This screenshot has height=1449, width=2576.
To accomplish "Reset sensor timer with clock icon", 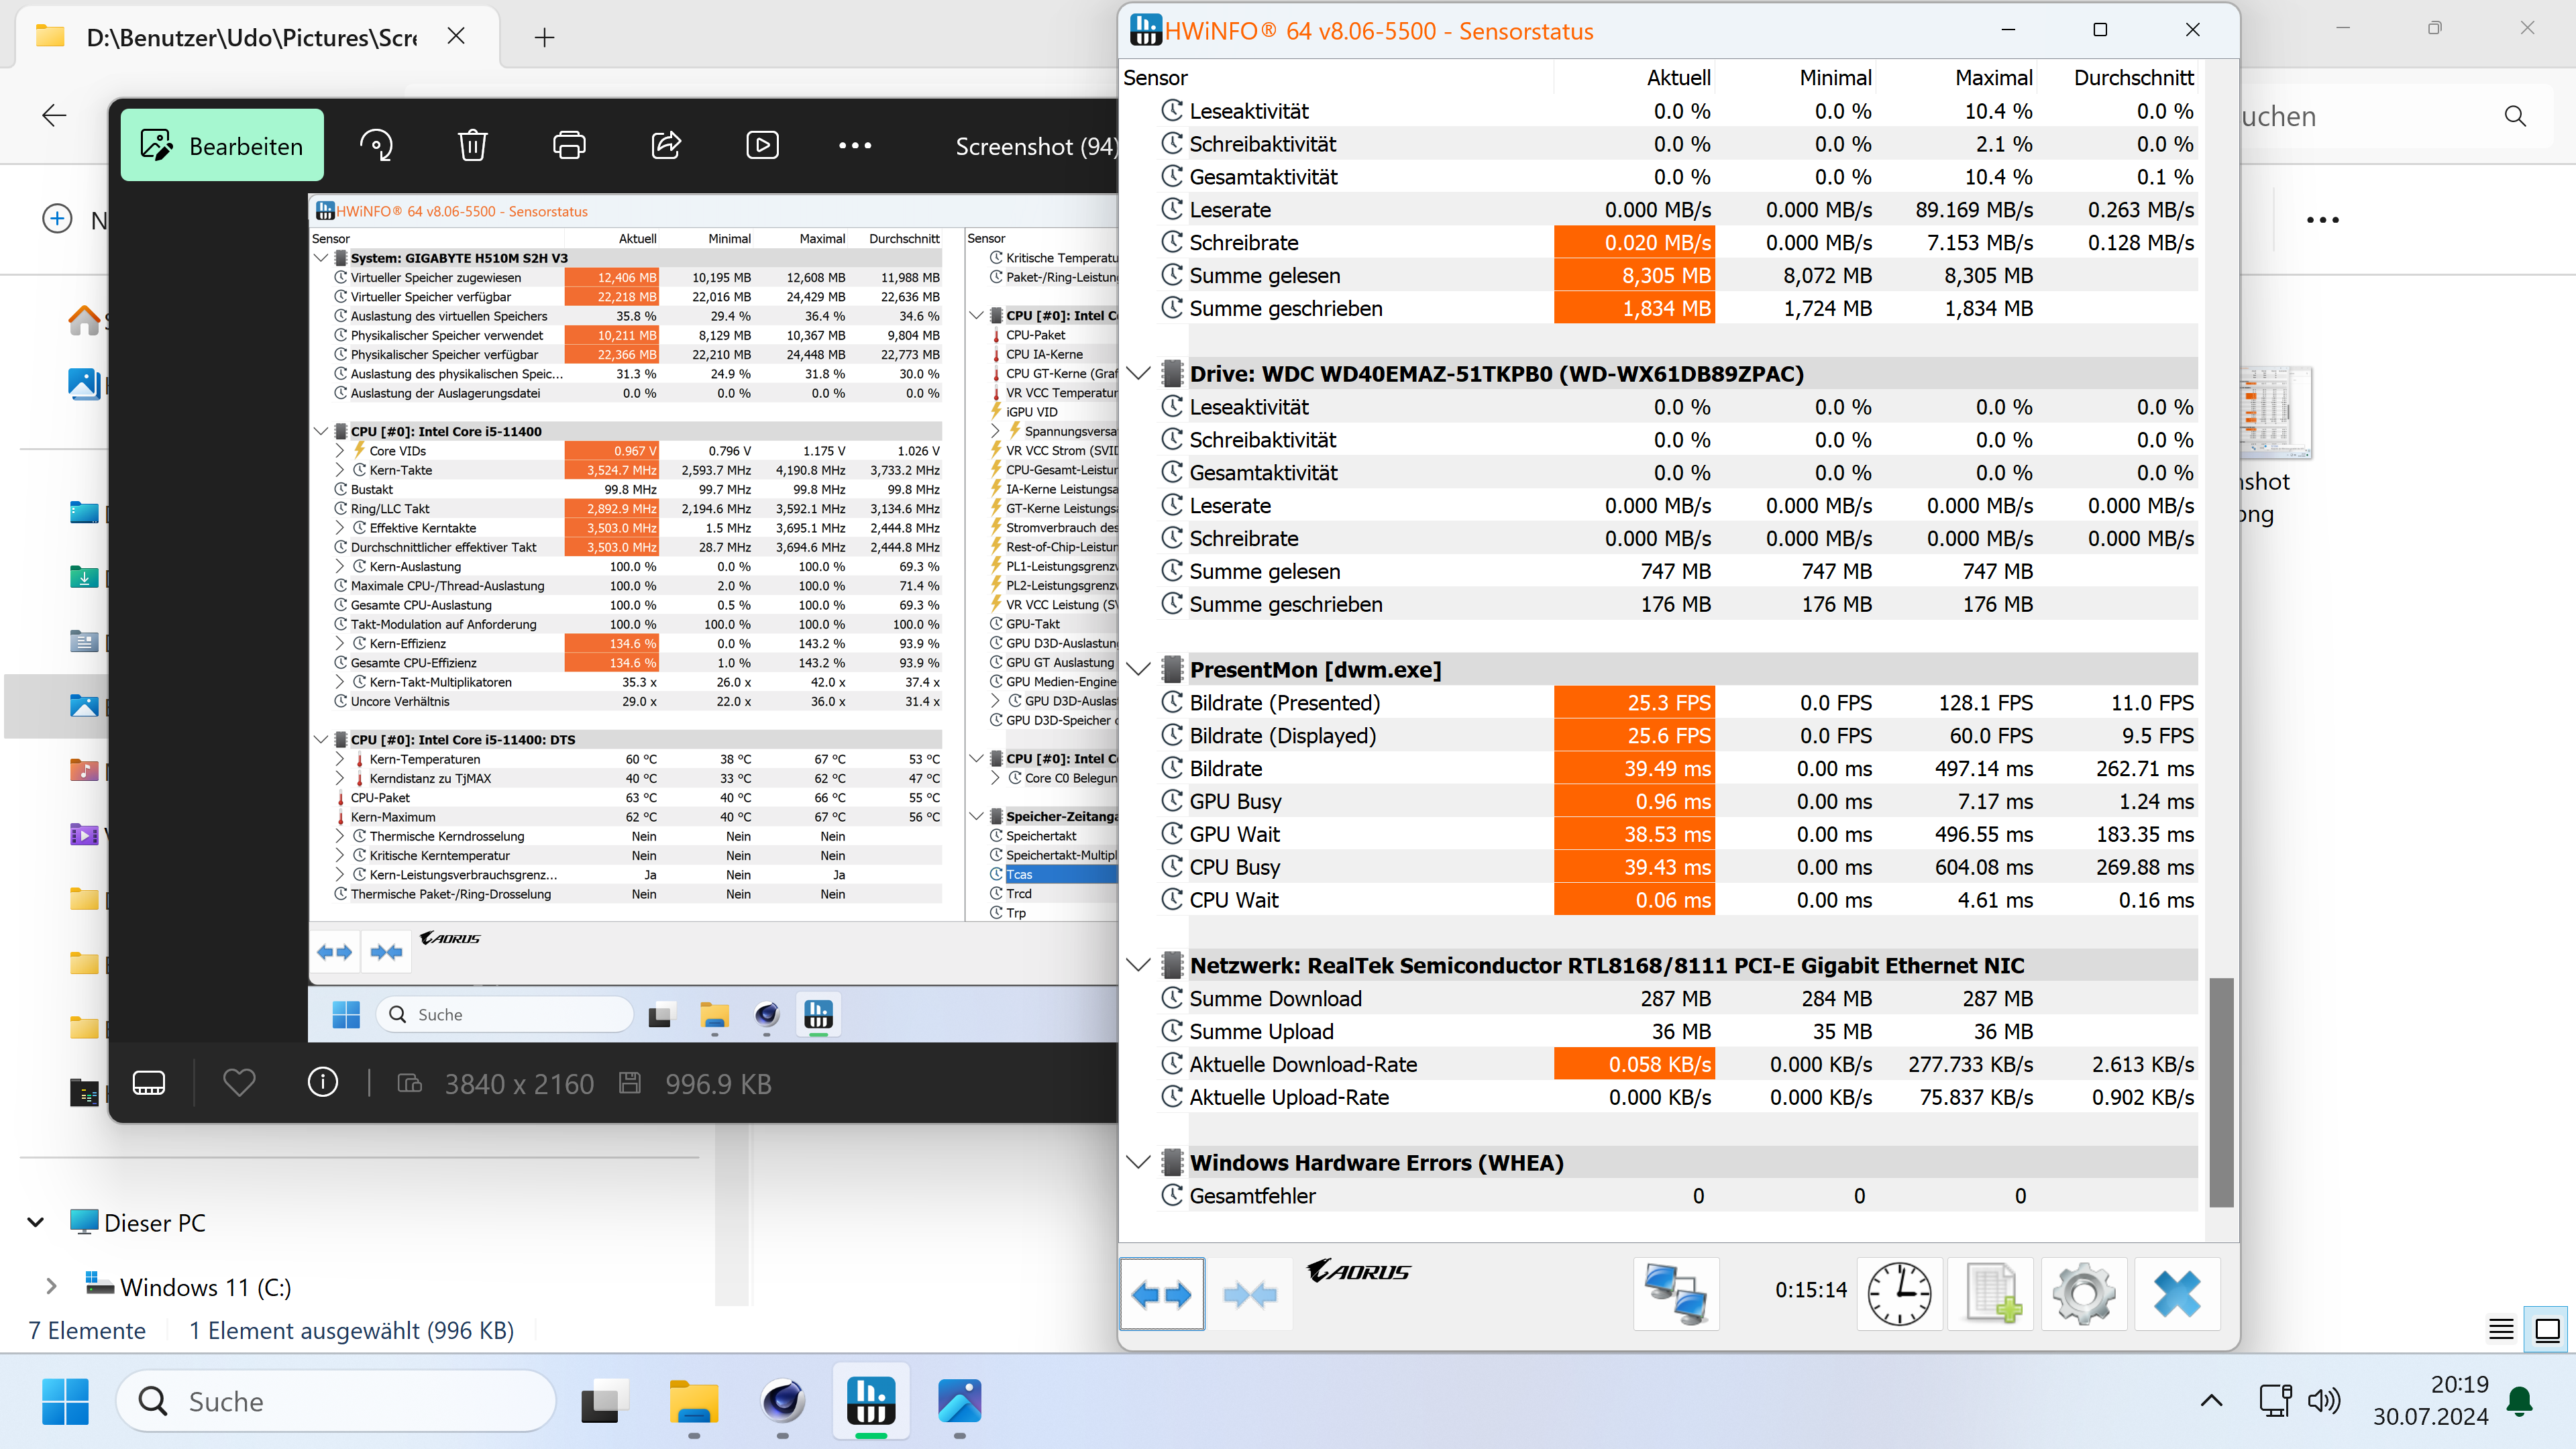I will tap(1899, 1294).
